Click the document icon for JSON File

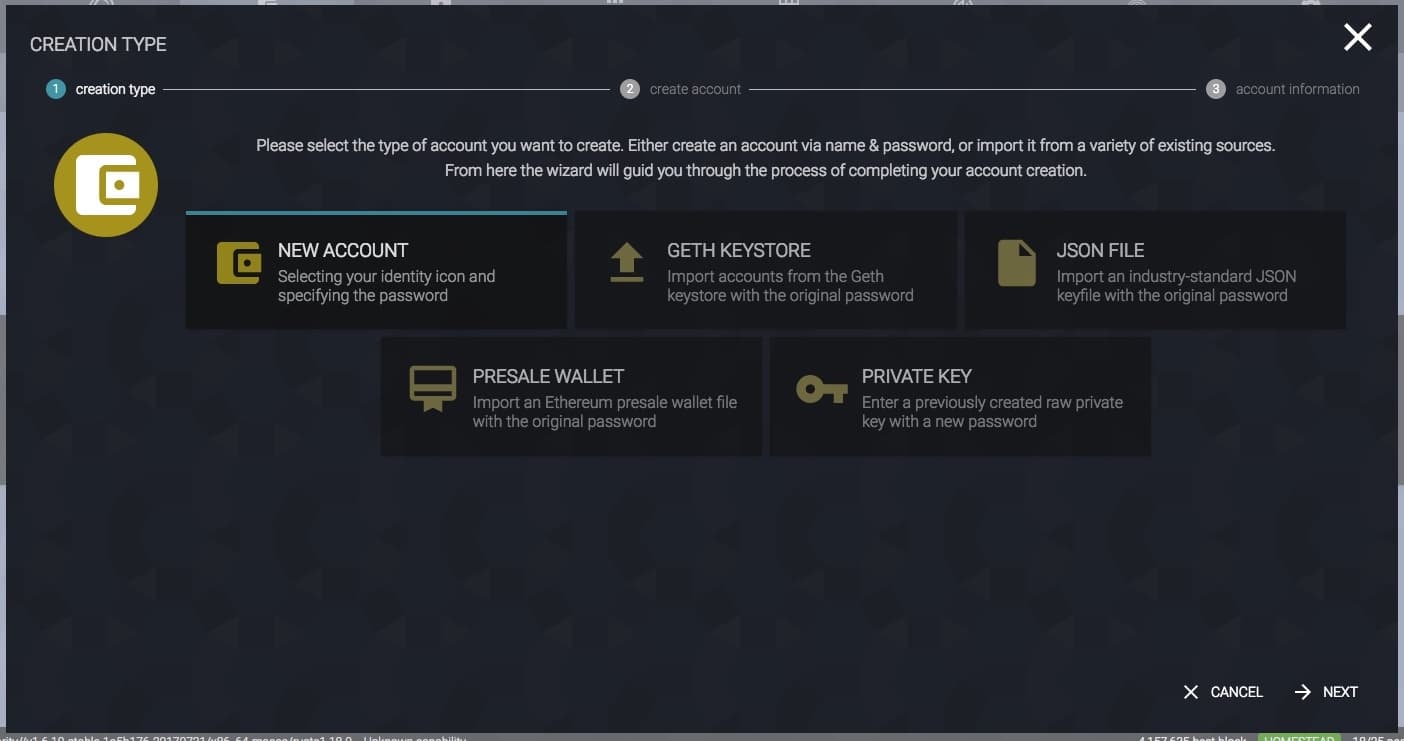pos(1016,263)
